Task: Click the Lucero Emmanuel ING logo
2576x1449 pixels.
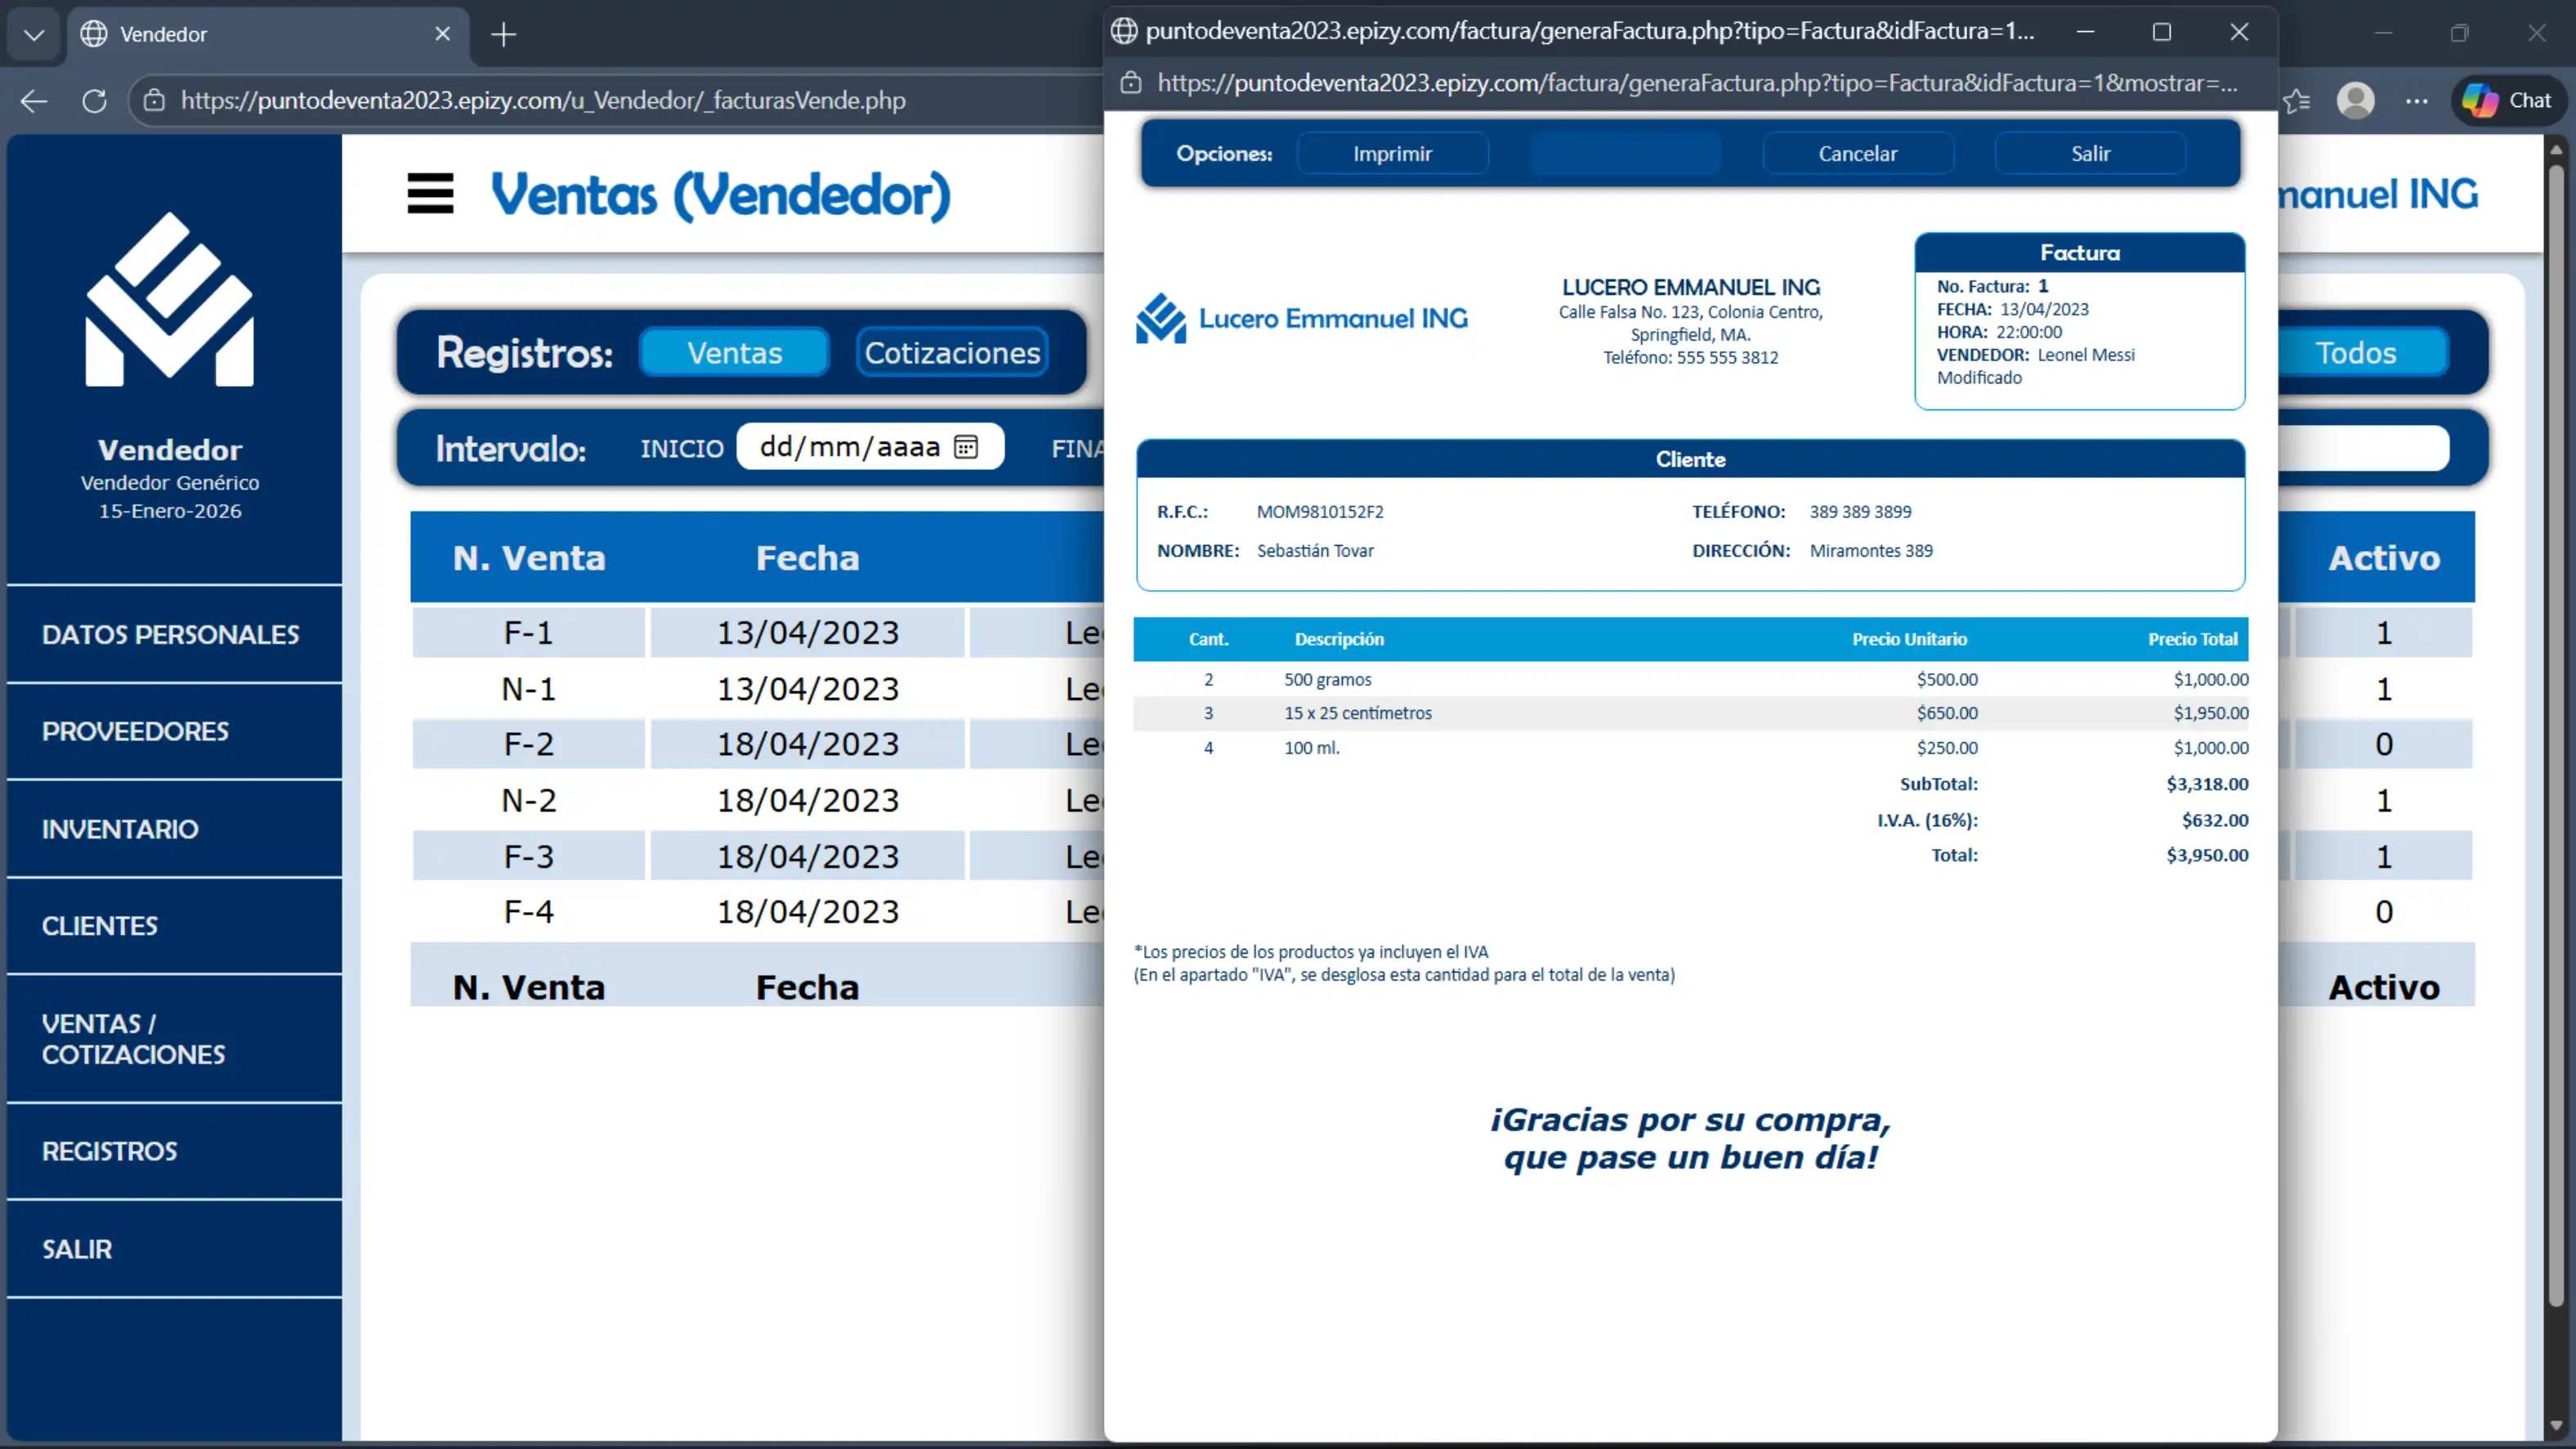Action: tap(1300, 318)
